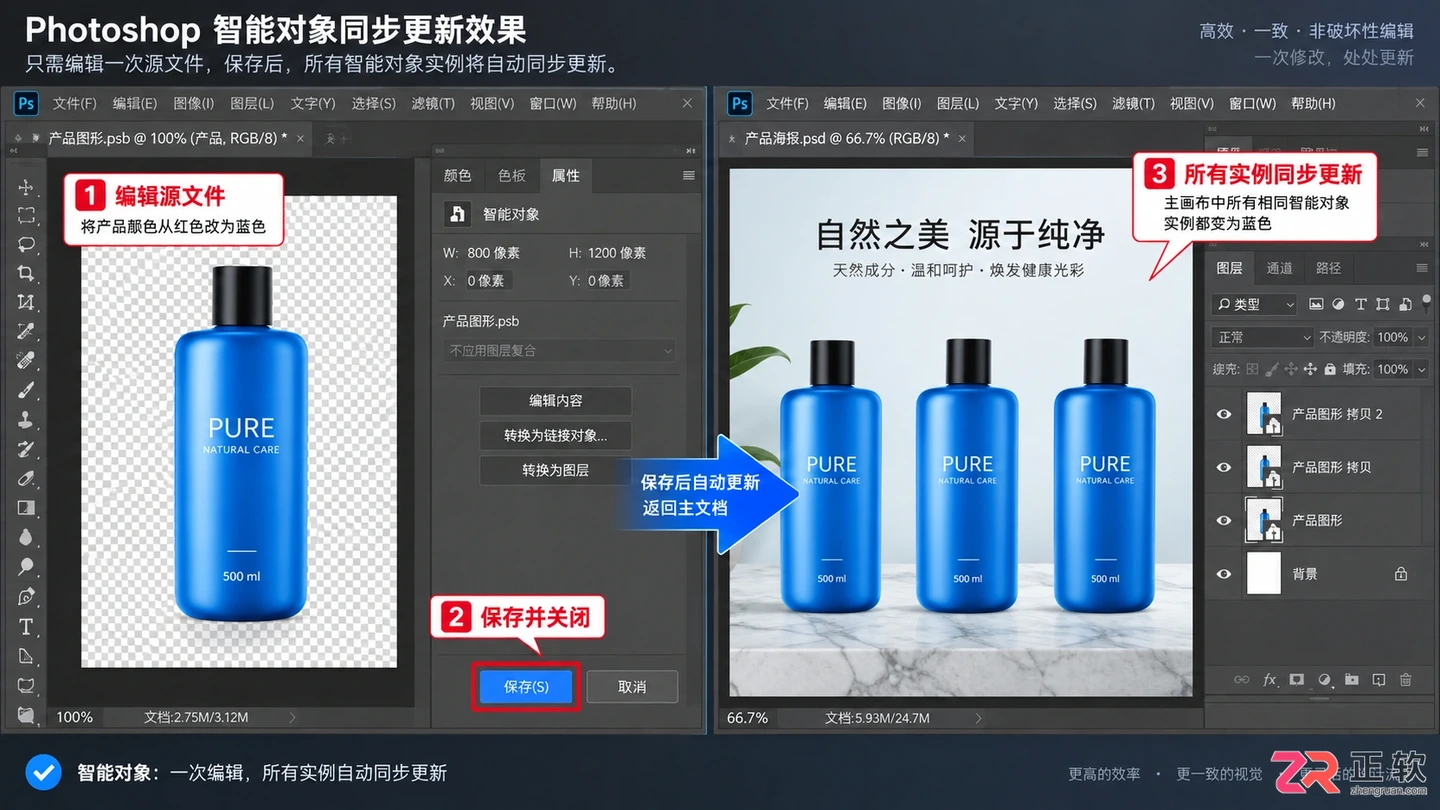Open the Layers panel hamburger menu
Image resolution: width=1440 pixels, height=810 pixels.
(x=1422, y=268)
